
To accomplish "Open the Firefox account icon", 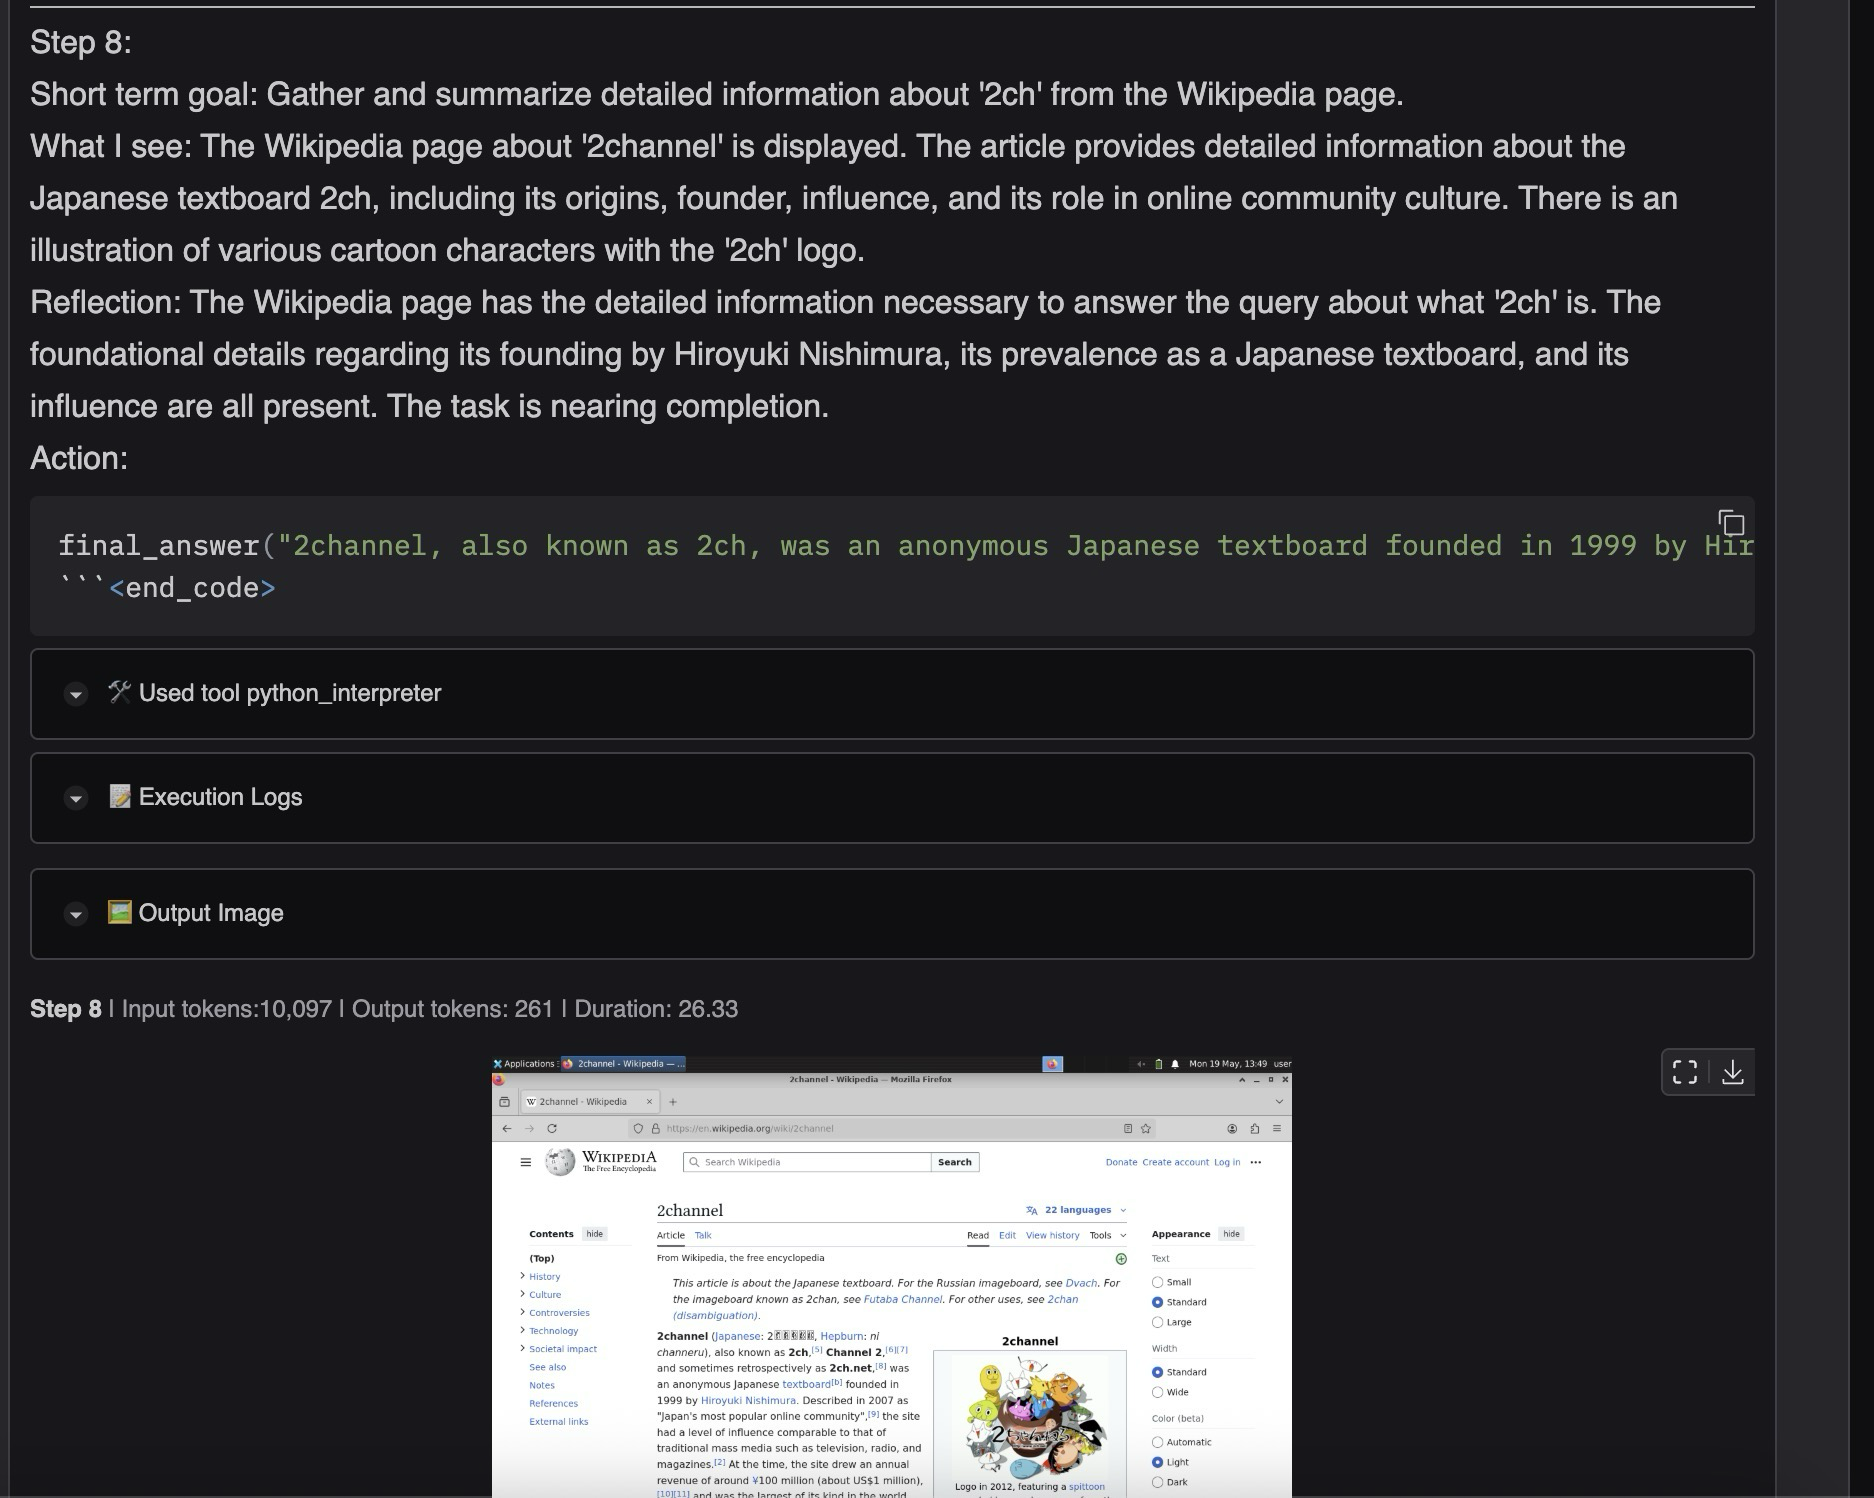I will point(1232,1128).
